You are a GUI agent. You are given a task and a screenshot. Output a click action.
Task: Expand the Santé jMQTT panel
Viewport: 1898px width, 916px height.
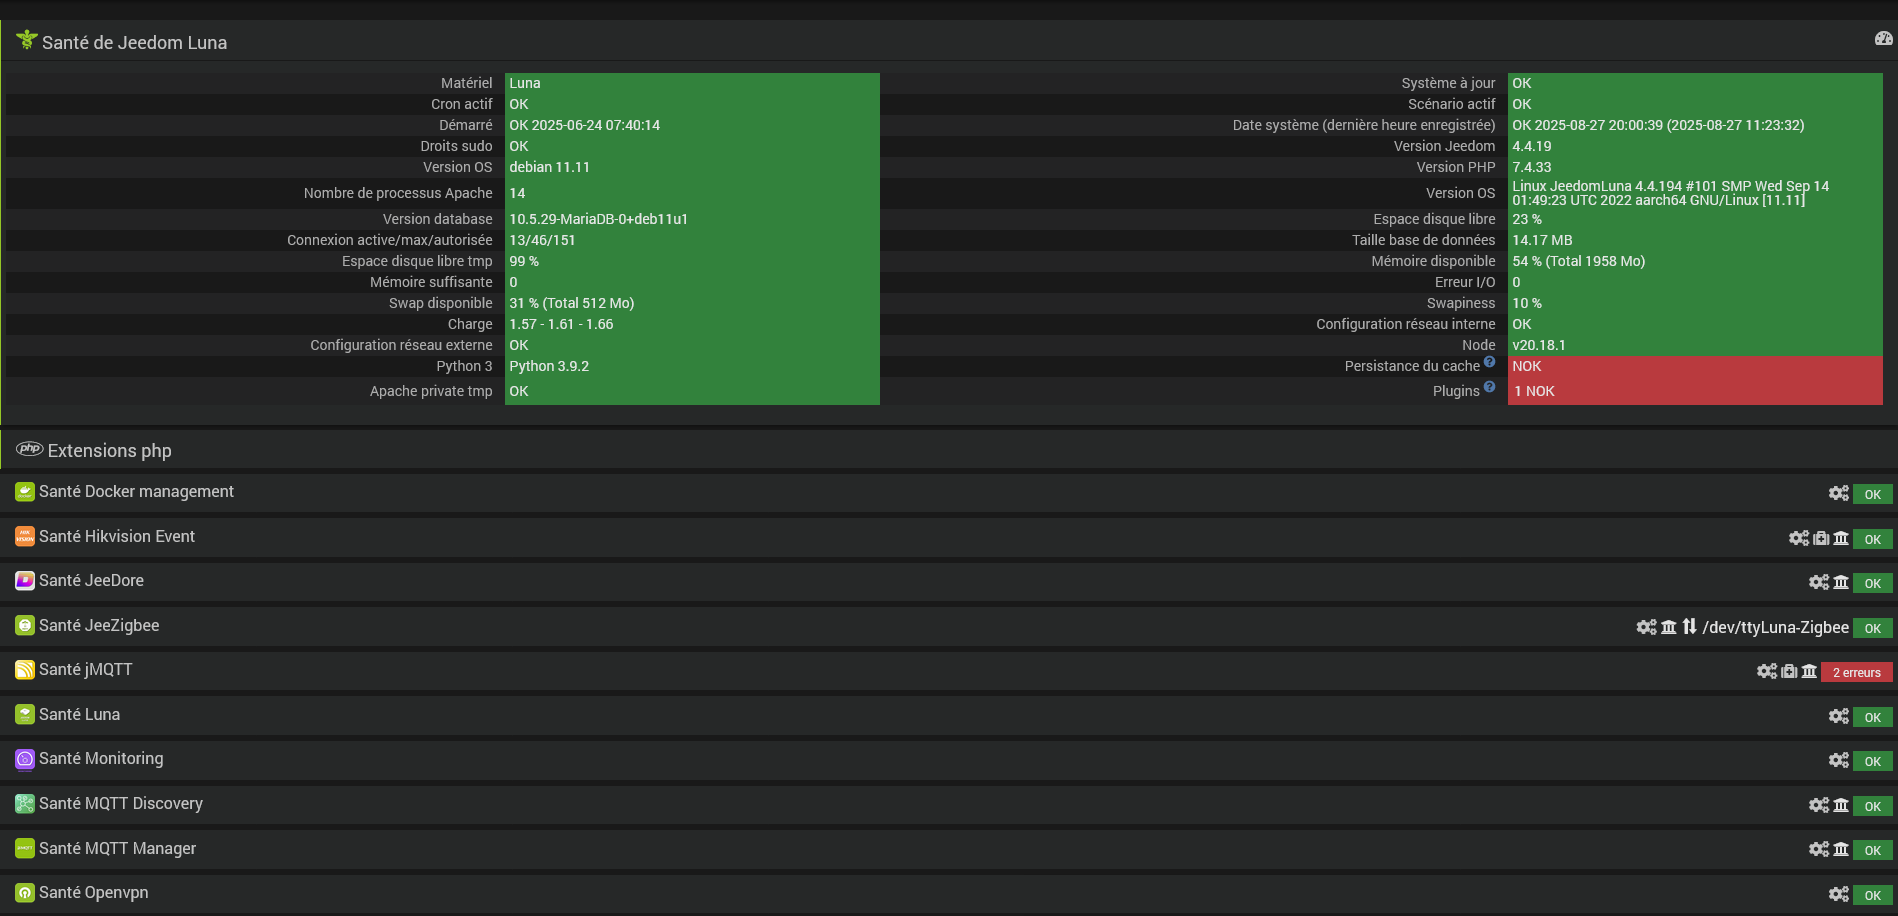[x=86, y=670]
